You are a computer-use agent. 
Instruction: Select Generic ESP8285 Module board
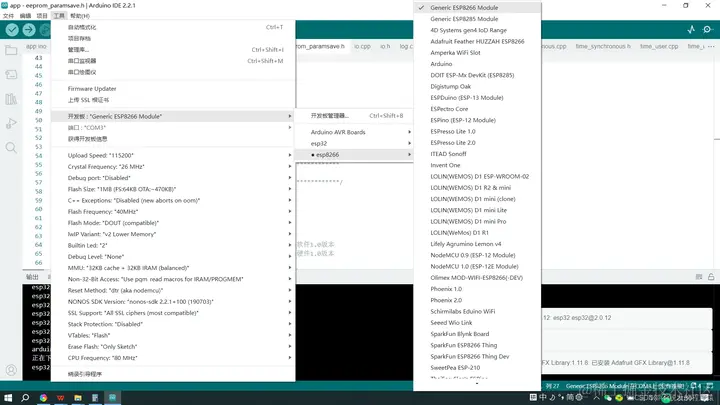pyautogui.click(x=477, y=19)
